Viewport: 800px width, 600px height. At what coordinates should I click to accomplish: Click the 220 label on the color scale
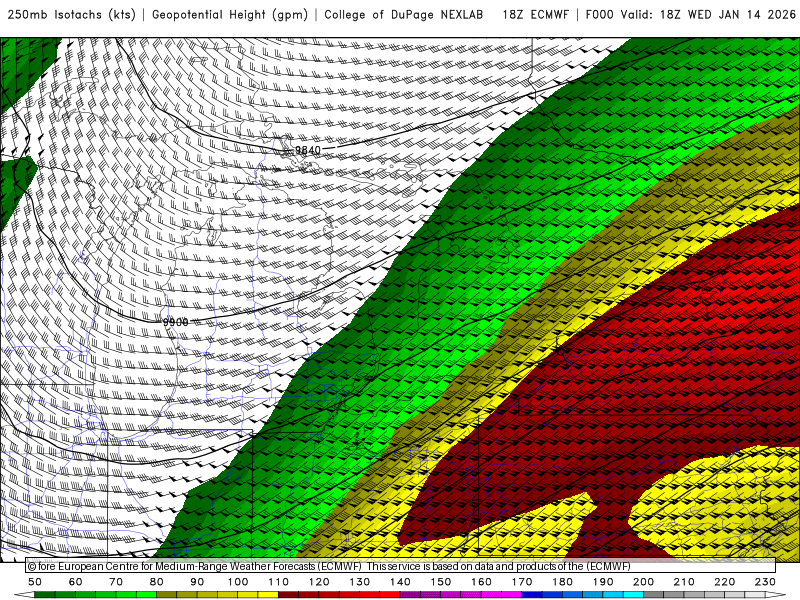click(724, 582)
